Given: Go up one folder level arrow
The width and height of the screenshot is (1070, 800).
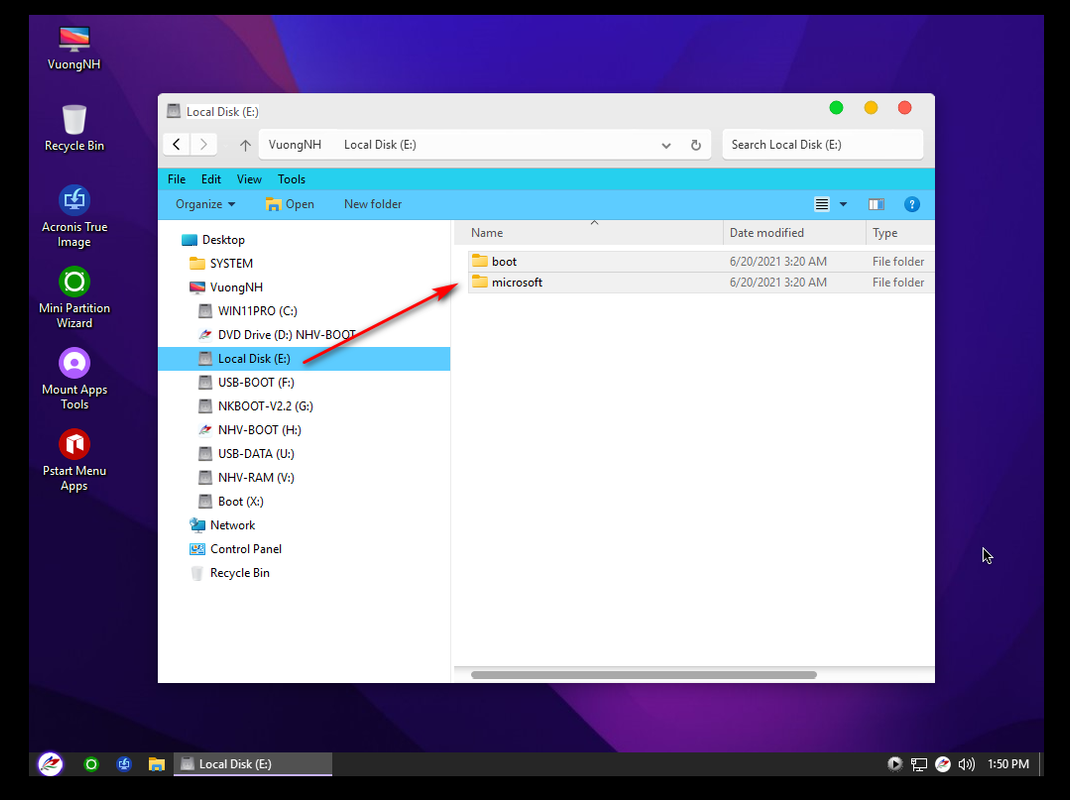Looking at the screenshot, I should click(245, 145).
